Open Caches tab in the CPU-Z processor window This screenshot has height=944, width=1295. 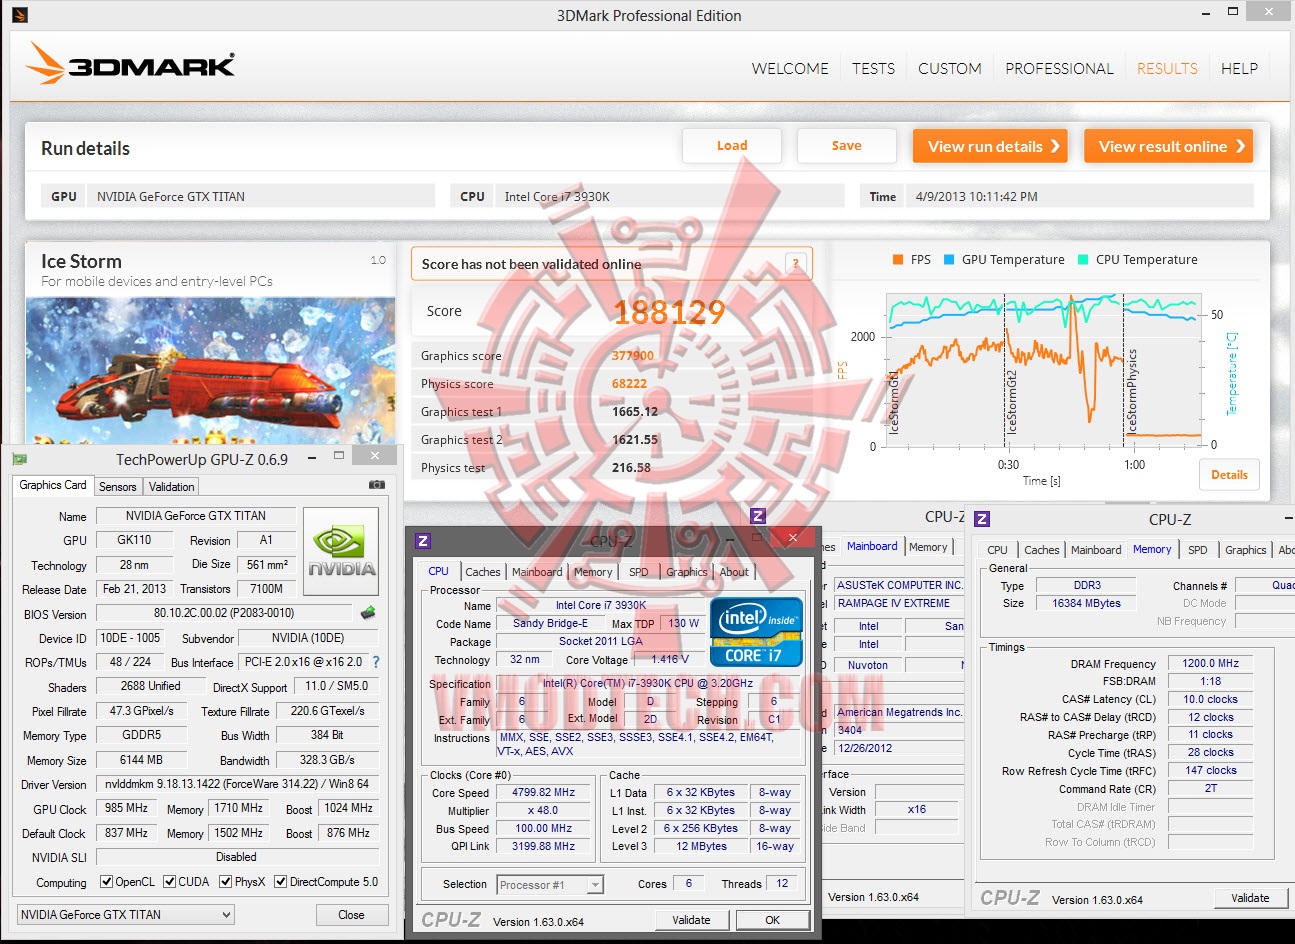coord(483,572)
